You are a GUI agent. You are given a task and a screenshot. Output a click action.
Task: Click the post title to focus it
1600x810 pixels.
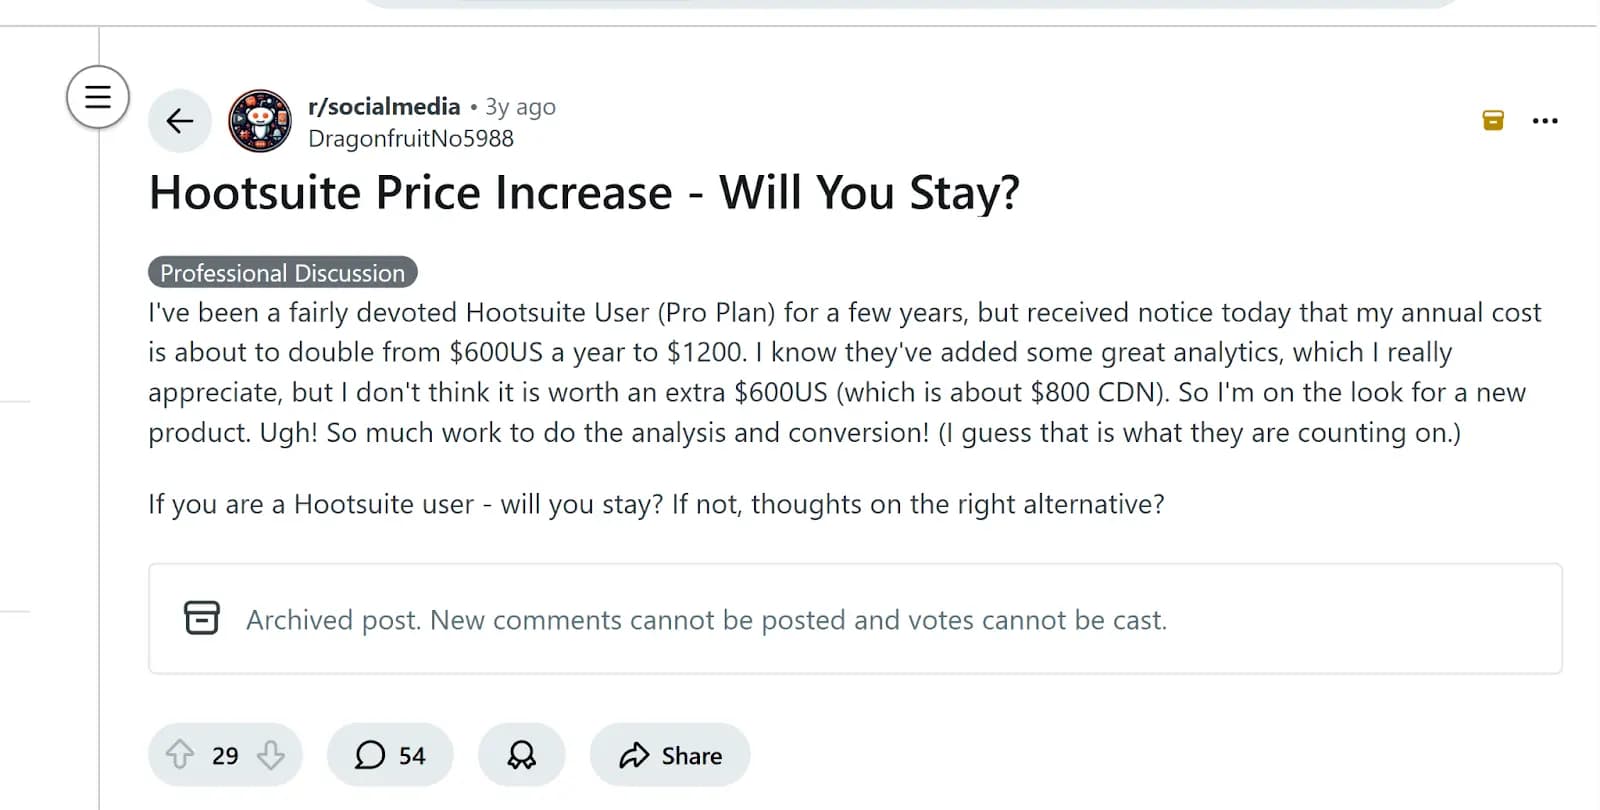(585, 193)
